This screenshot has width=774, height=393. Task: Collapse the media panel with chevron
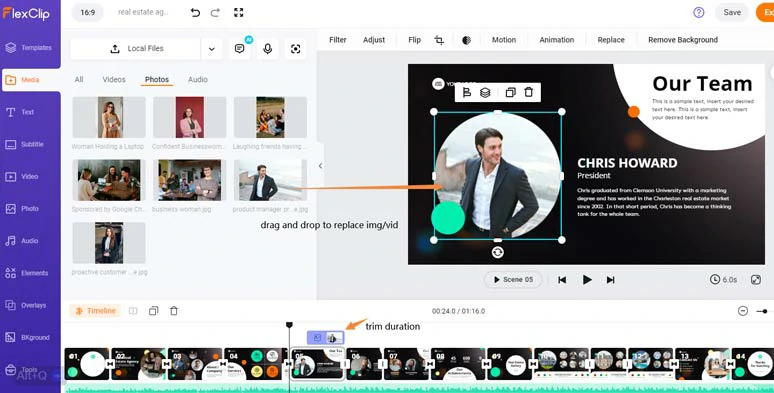[x=320, y=166]
